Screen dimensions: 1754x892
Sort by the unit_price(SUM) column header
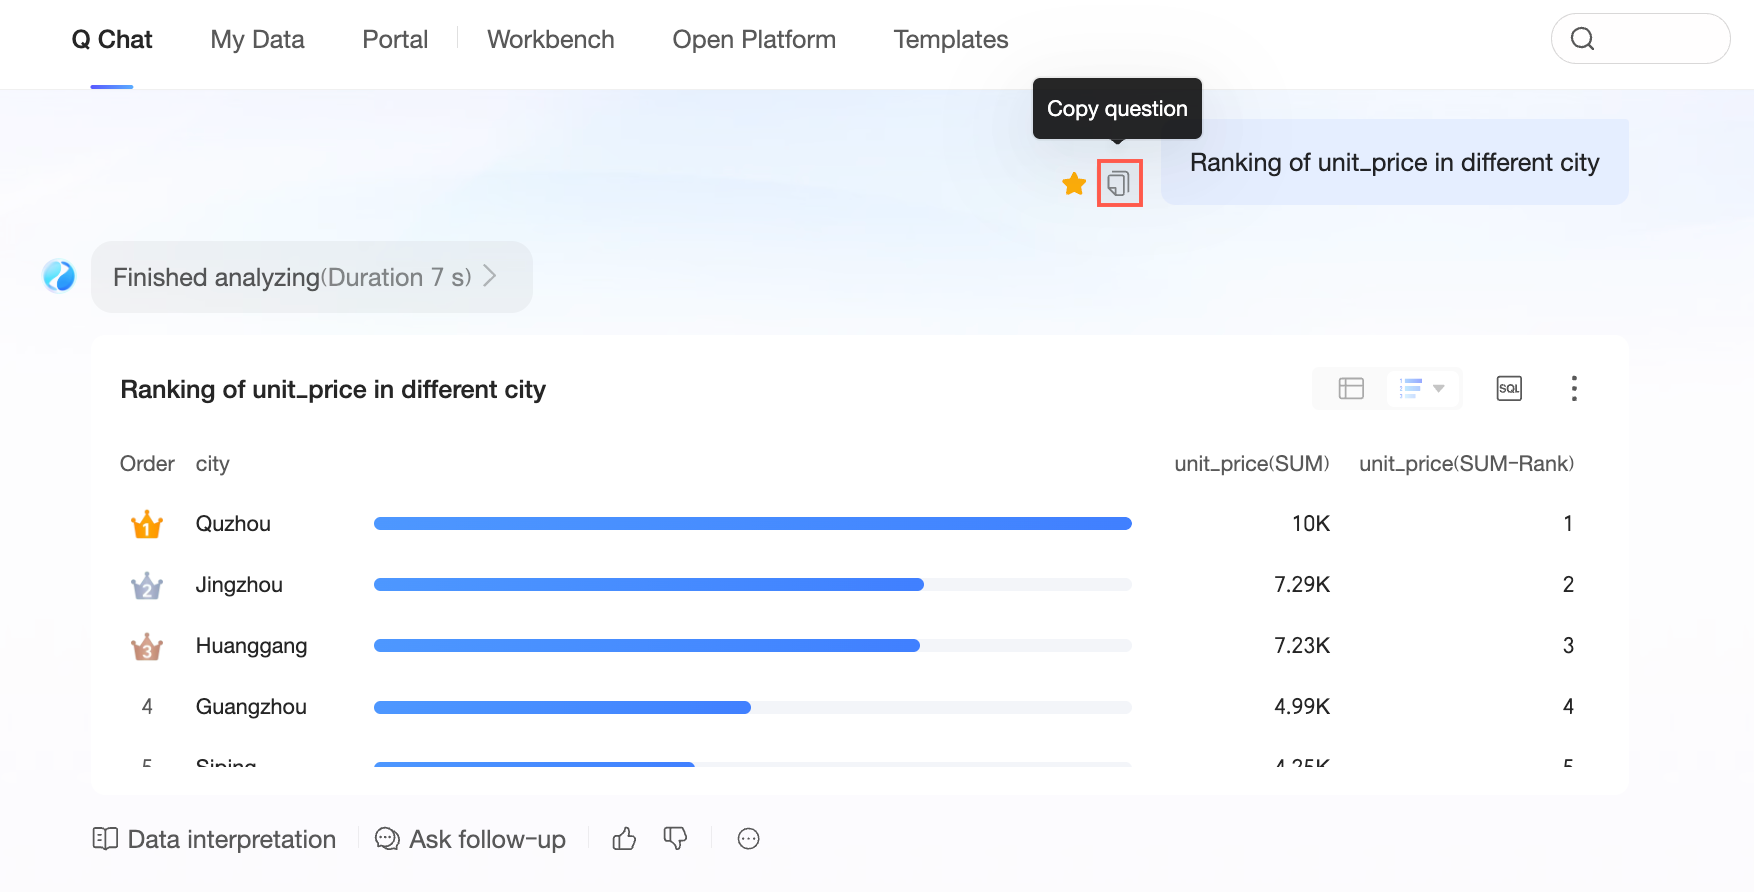[1251, 464]
